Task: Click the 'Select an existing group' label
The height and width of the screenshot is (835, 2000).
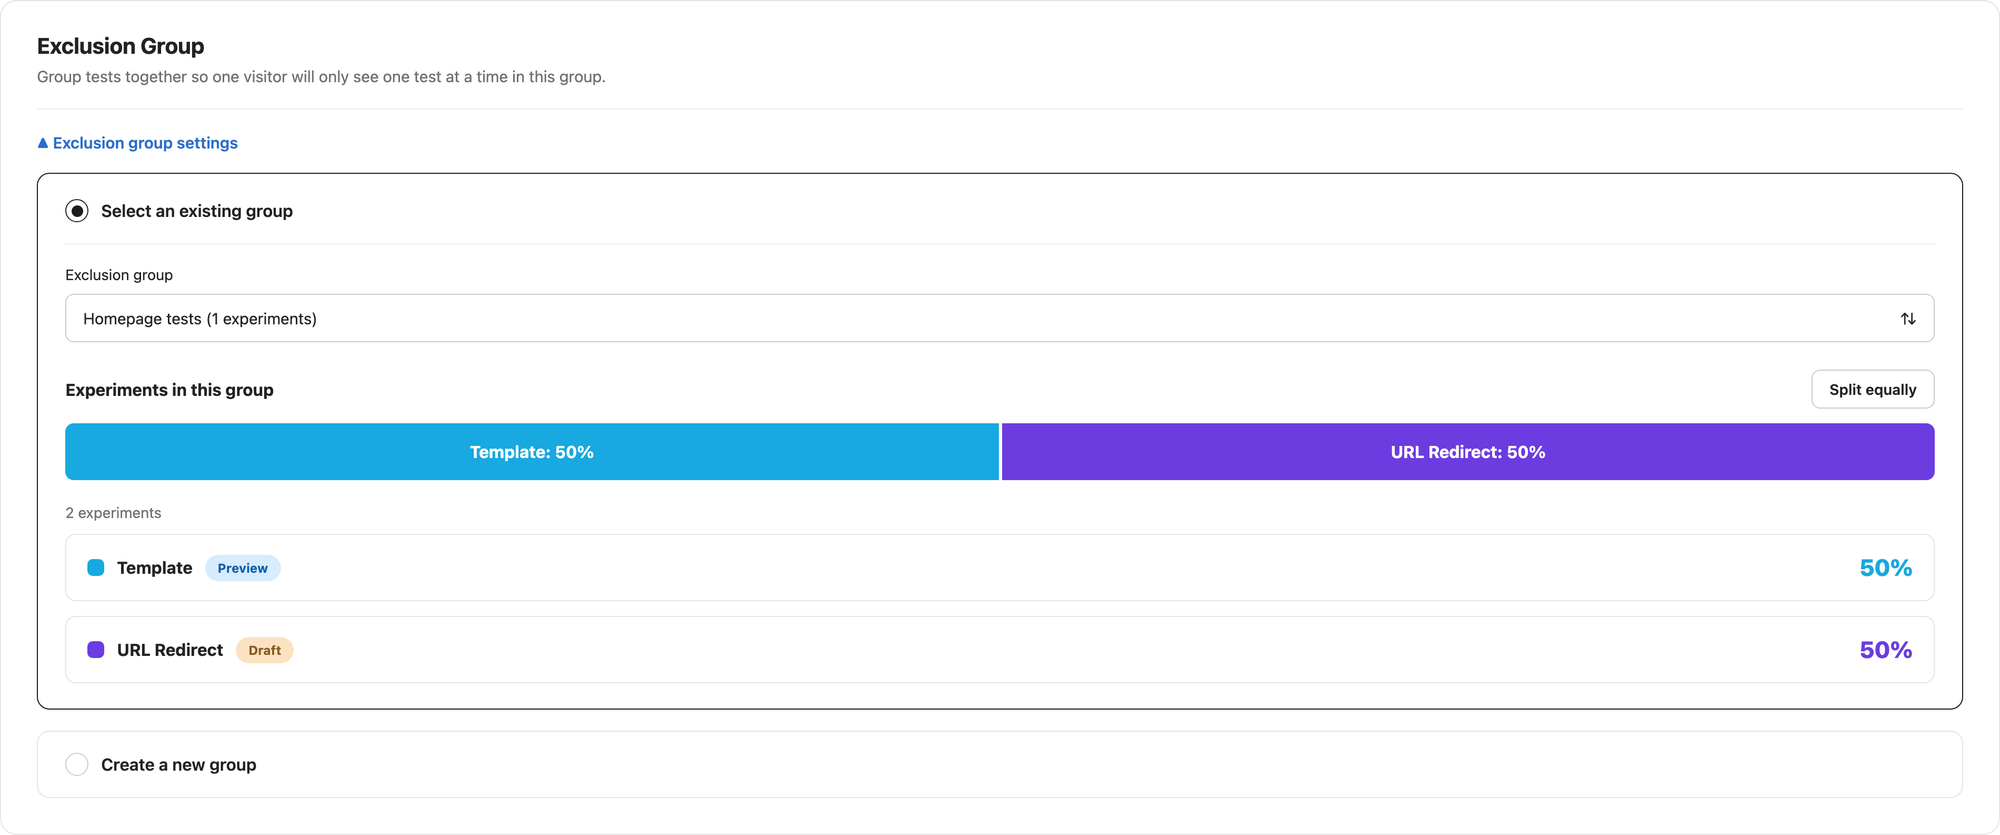Action: [x=197, y=211]
